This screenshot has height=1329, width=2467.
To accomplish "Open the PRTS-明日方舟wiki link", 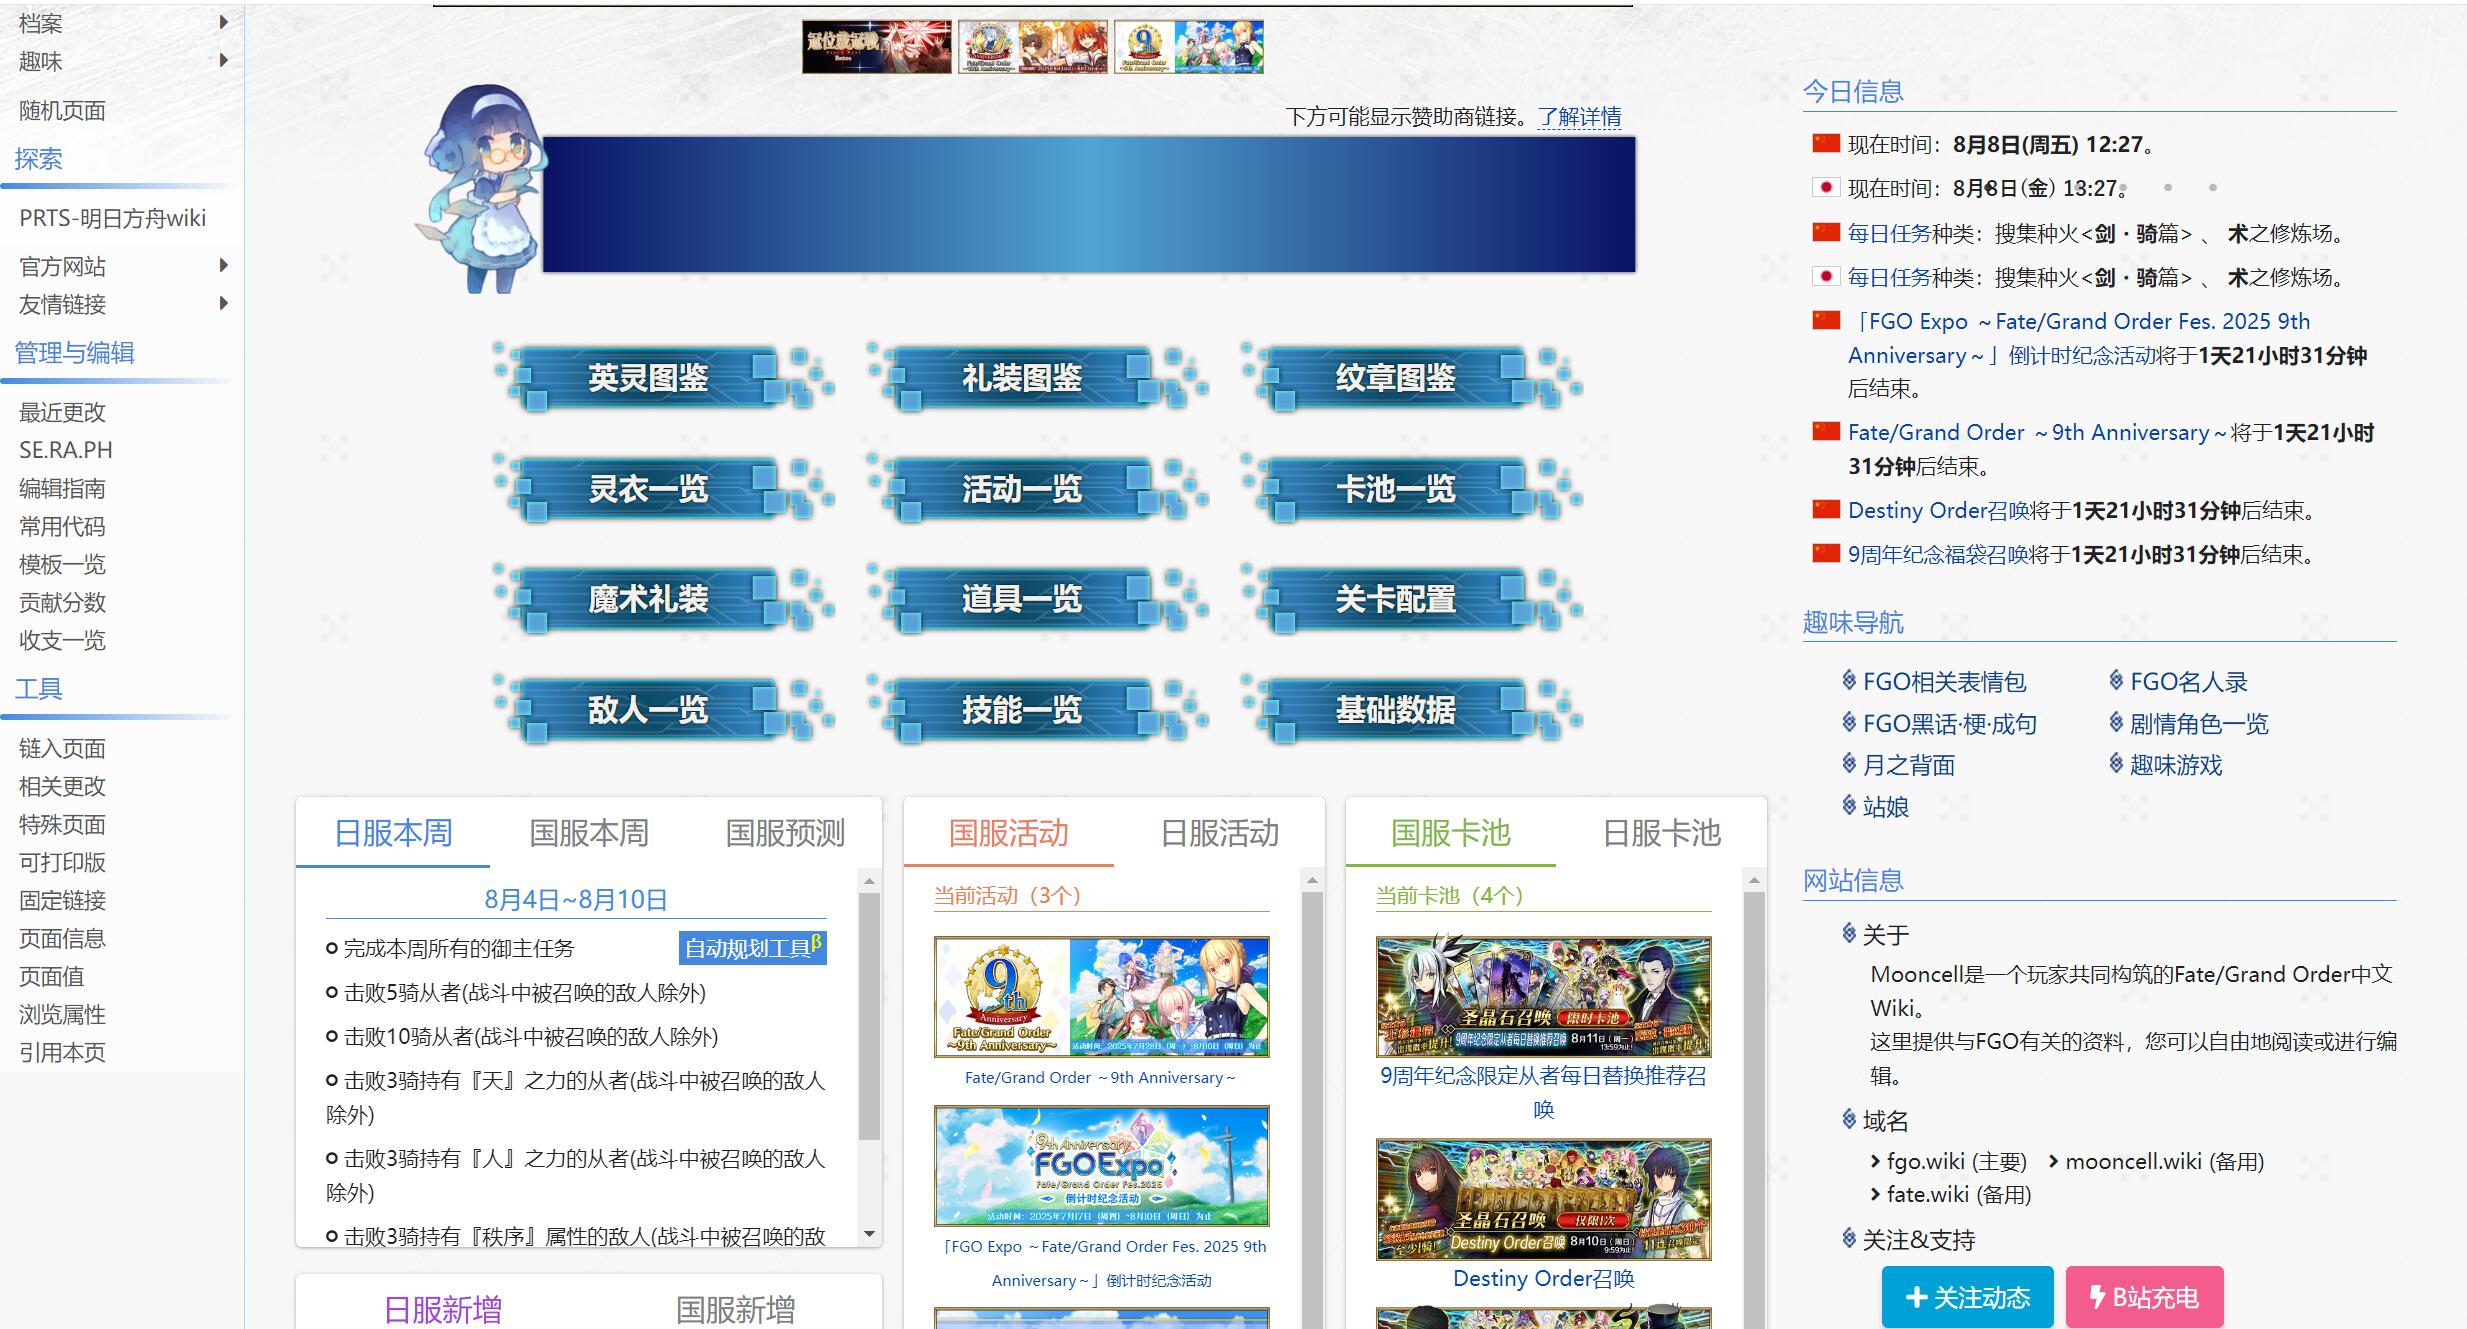I will 112,218.
